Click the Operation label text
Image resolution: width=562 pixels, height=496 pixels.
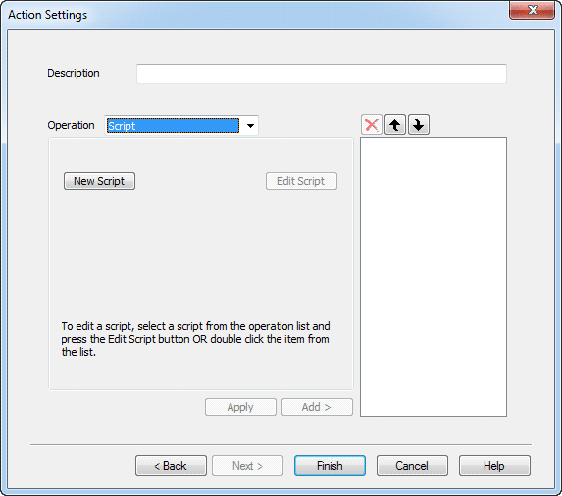[71, 125]
